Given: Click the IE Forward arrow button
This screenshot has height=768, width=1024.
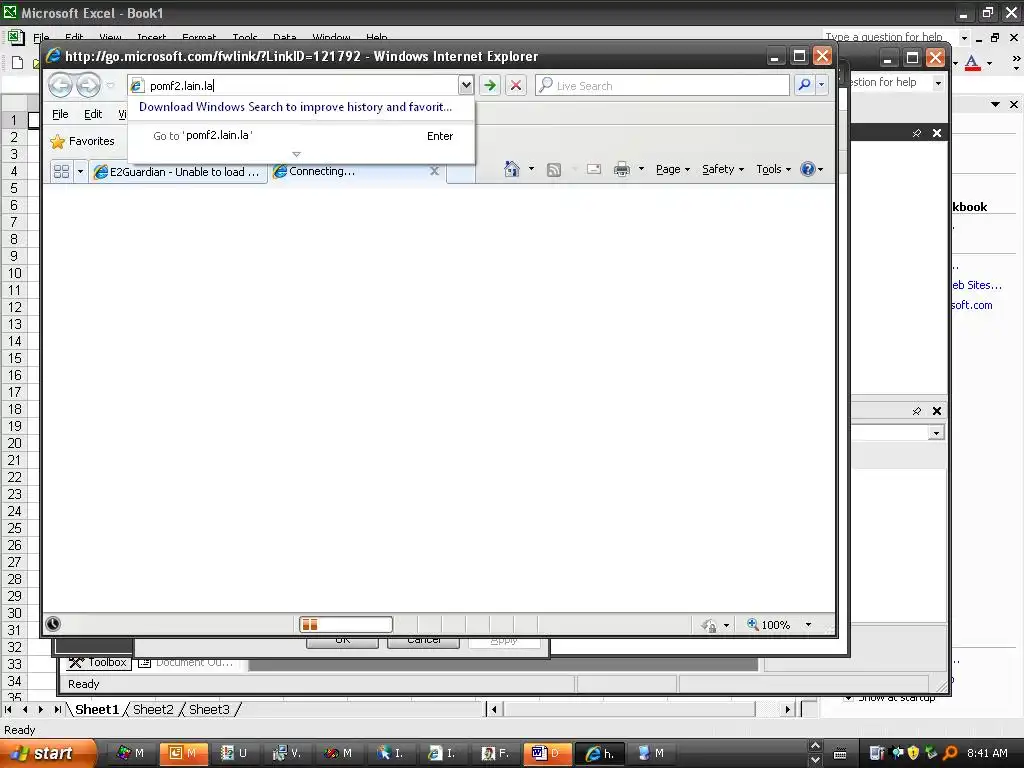Looking at the screenshot, I should [x=88, y=85].
